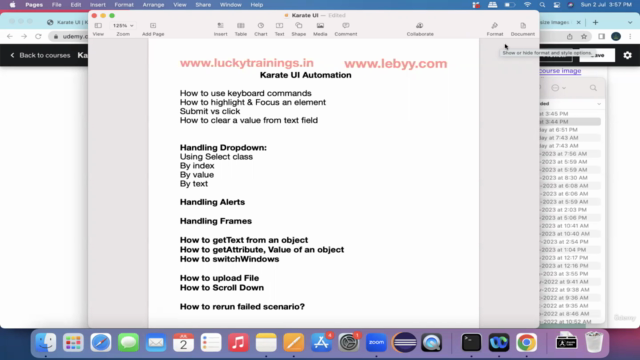Open Spotlight search in menu bar
The width and height of the screenshot is (640, 360).
[x=542, y=5]
